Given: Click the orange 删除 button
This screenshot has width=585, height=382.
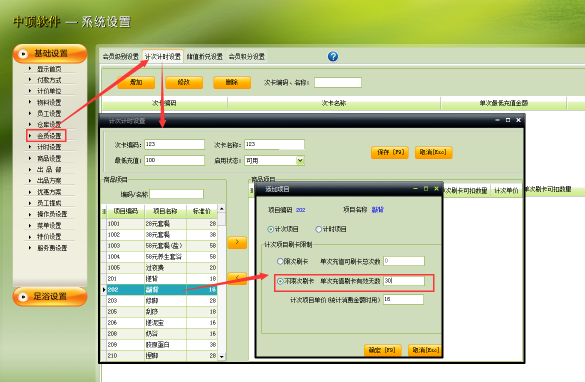Looking at the screenshot, I should pos(232,82).
